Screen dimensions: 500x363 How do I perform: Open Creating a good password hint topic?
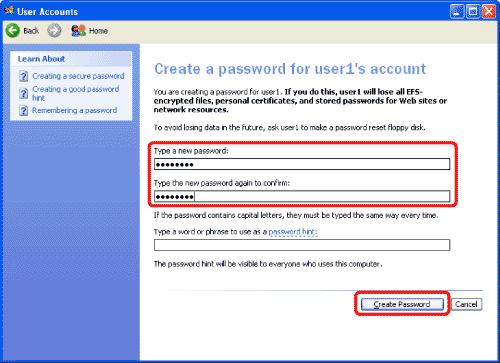[x=75, y=93]
